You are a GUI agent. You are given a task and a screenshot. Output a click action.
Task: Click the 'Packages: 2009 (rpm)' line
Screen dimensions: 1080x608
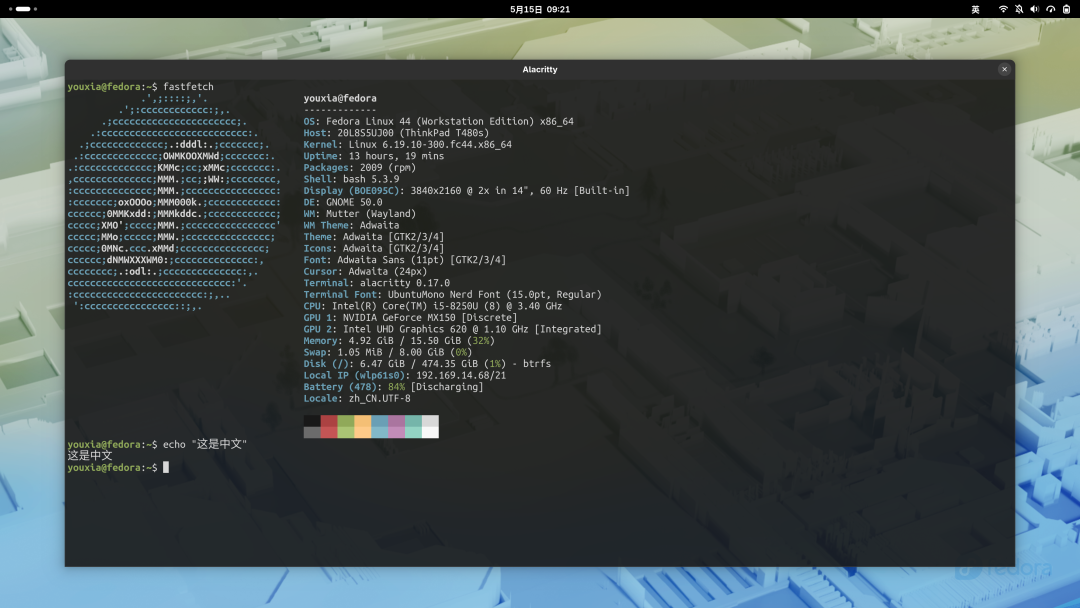(360, 167)
